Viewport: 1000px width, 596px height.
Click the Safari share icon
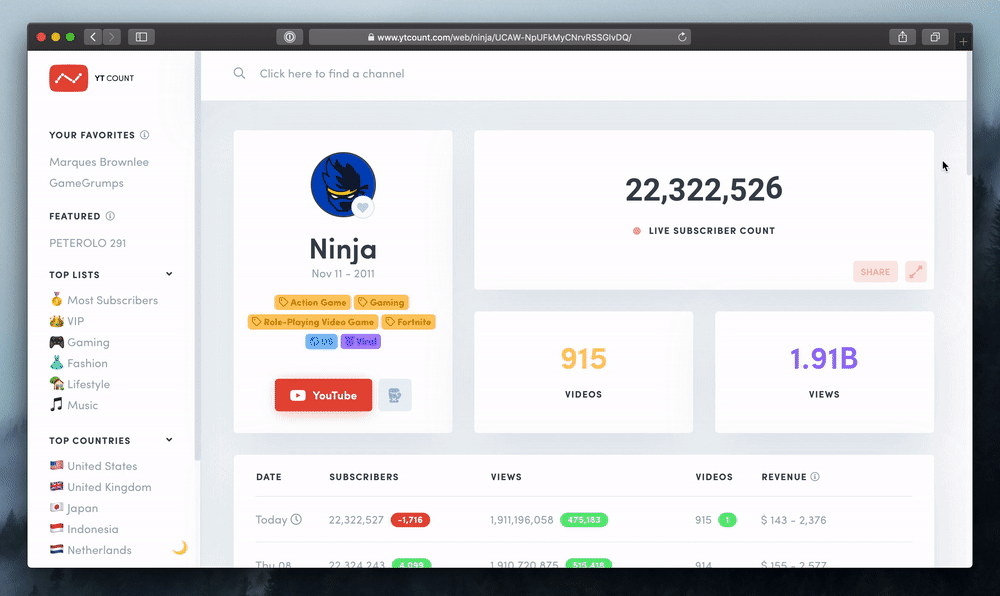[x=902, y=37]
